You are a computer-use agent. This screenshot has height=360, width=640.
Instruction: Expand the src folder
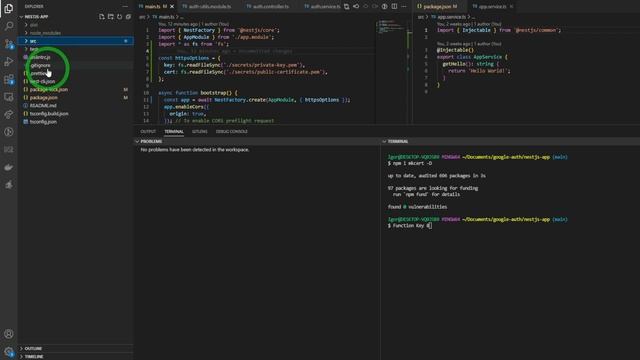tap(76, 41)
